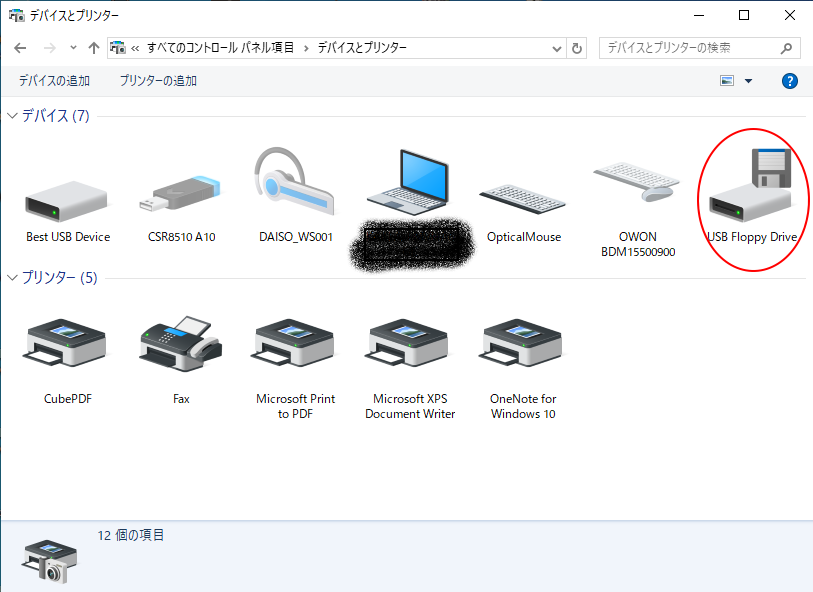Click デバイスとプリンター breadcrumb
Screen dimensions: 813x592
362,48
